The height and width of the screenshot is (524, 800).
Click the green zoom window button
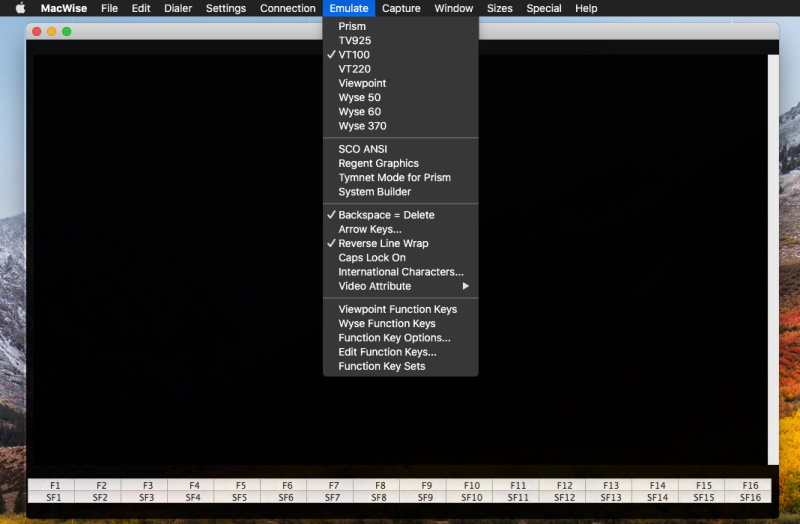click(66, 32)
